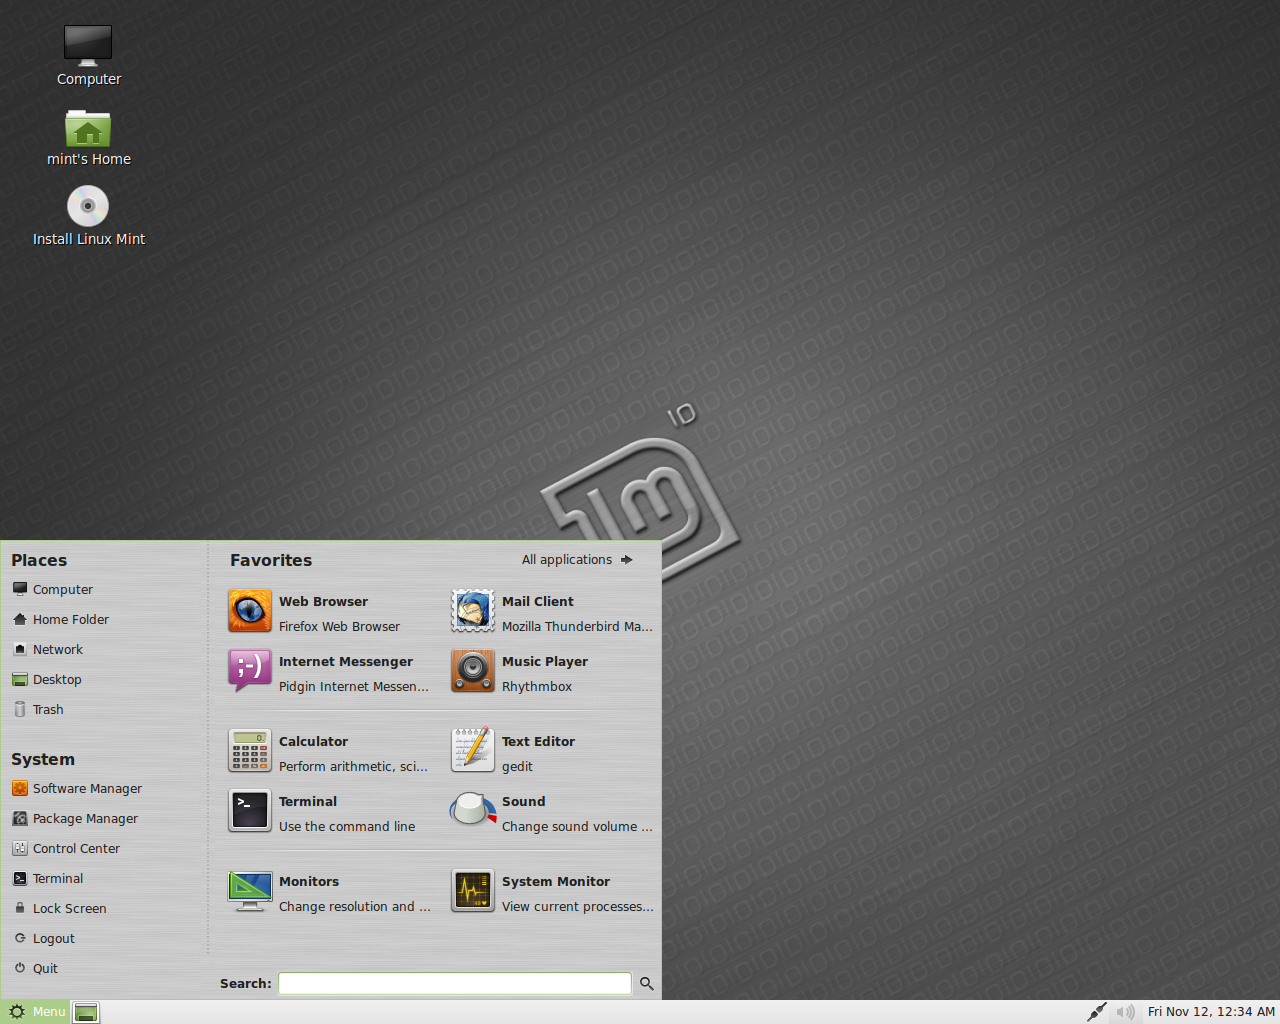Click 'Use the command line' text
This screenshot has width=1280, height=1024.
point(347,827)
